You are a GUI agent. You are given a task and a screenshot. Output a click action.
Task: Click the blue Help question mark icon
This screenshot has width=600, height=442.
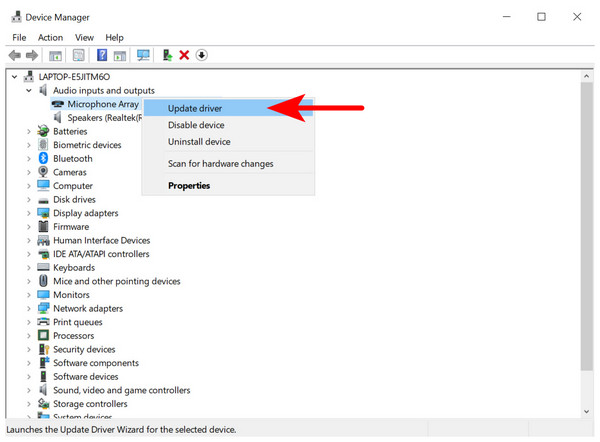click(x=102, y=55)
